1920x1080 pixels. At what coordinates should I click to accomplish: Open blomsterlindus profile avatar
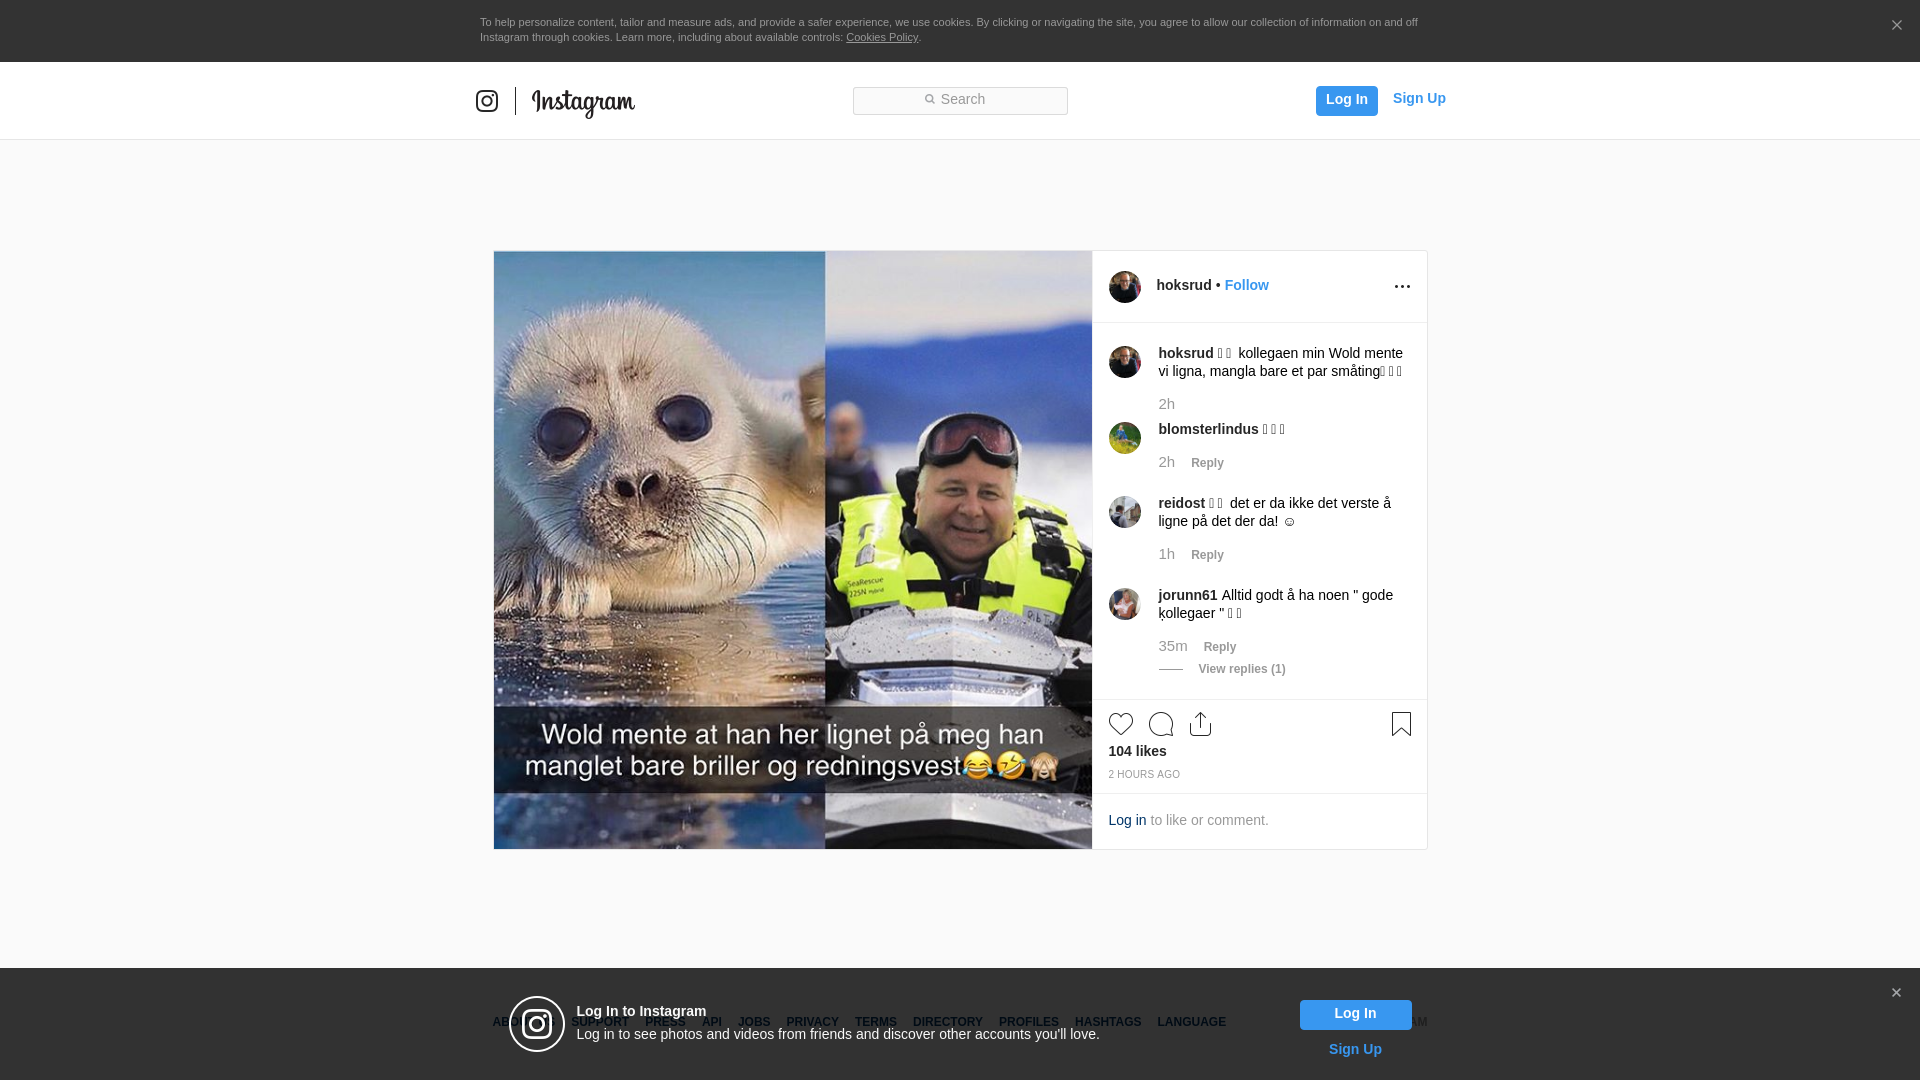[1125, 438]
